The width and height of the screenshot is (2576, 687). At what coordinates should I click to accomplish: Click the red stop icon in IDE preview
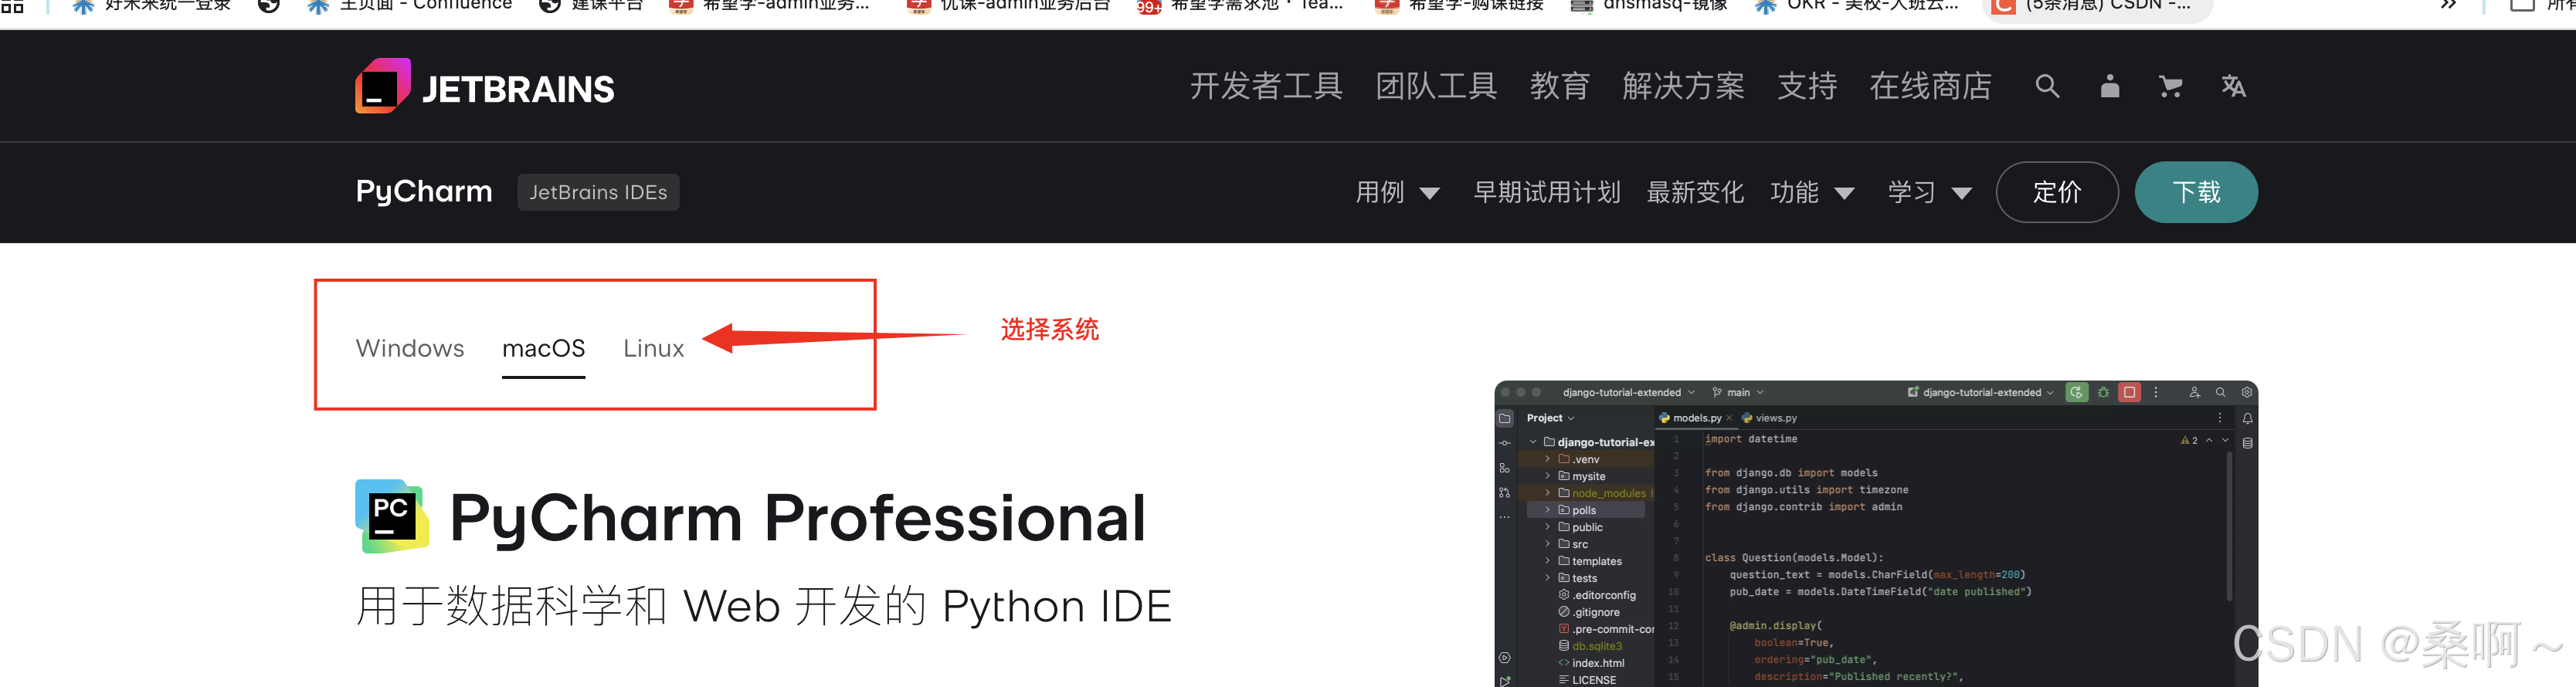click(x=2129, y=392)
